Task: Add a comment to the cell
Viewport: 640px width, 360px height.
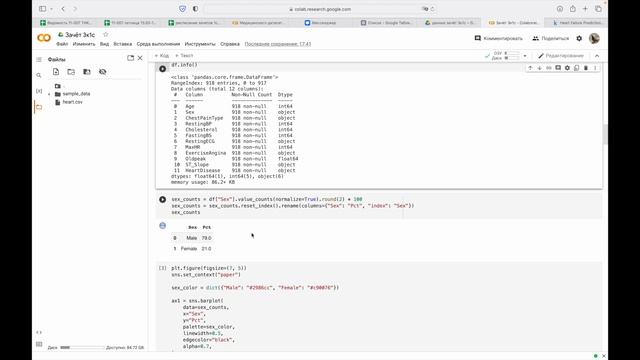Action: pos(558,68)
